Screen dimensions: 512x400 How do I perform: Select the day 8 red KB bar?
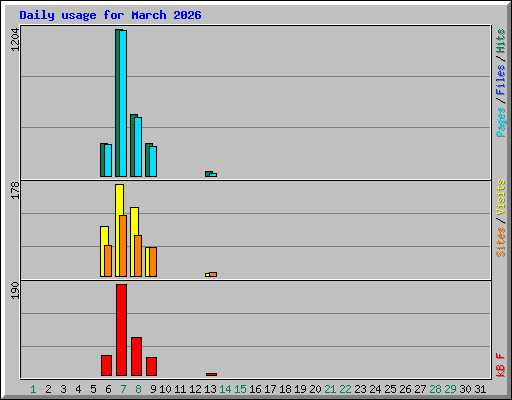tap(137, 357)
